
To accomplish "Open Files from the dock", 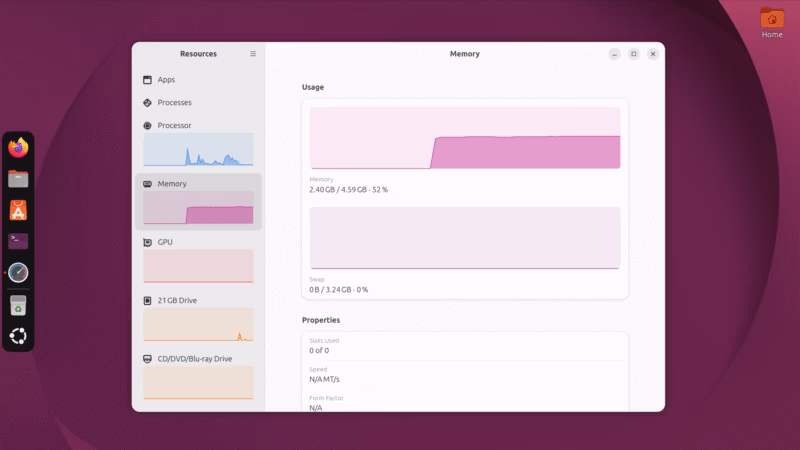I will click(x=18, y=179).
